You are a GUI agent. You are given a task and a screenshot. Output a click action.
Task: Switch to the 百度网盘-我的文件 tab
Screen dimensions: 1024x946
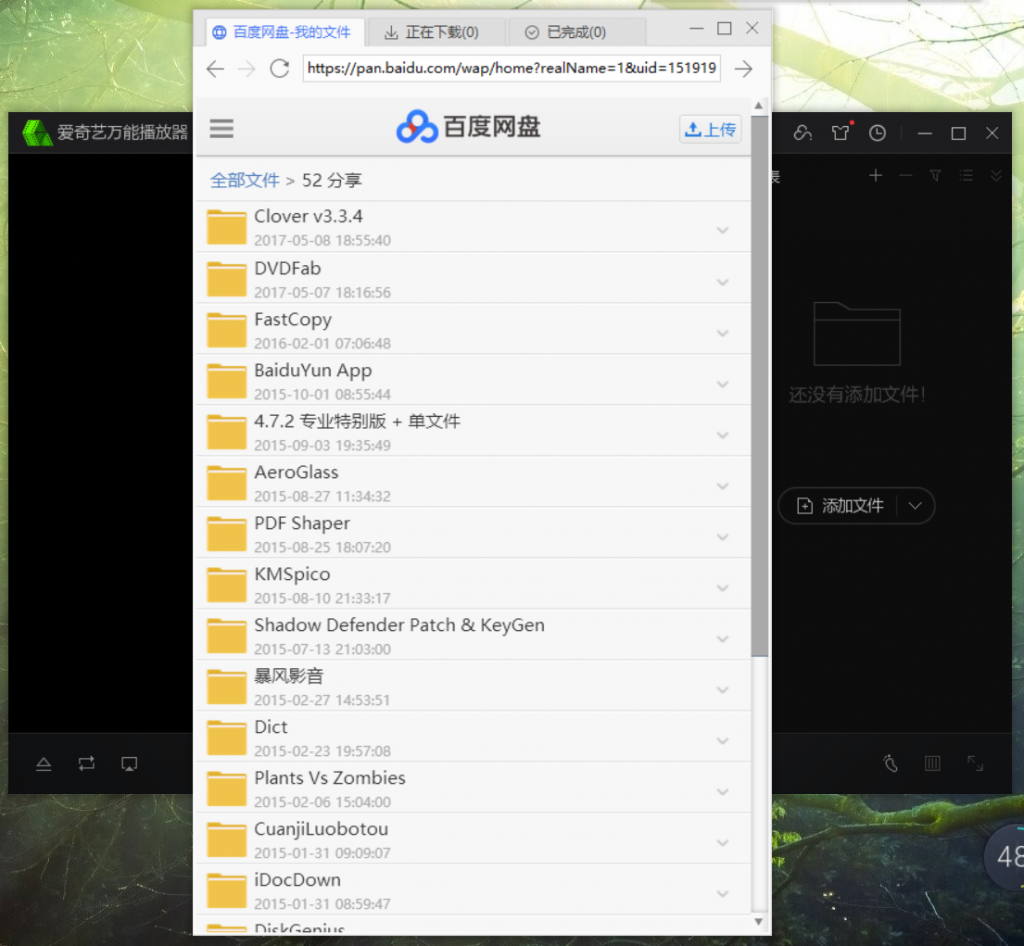point(285,32)
